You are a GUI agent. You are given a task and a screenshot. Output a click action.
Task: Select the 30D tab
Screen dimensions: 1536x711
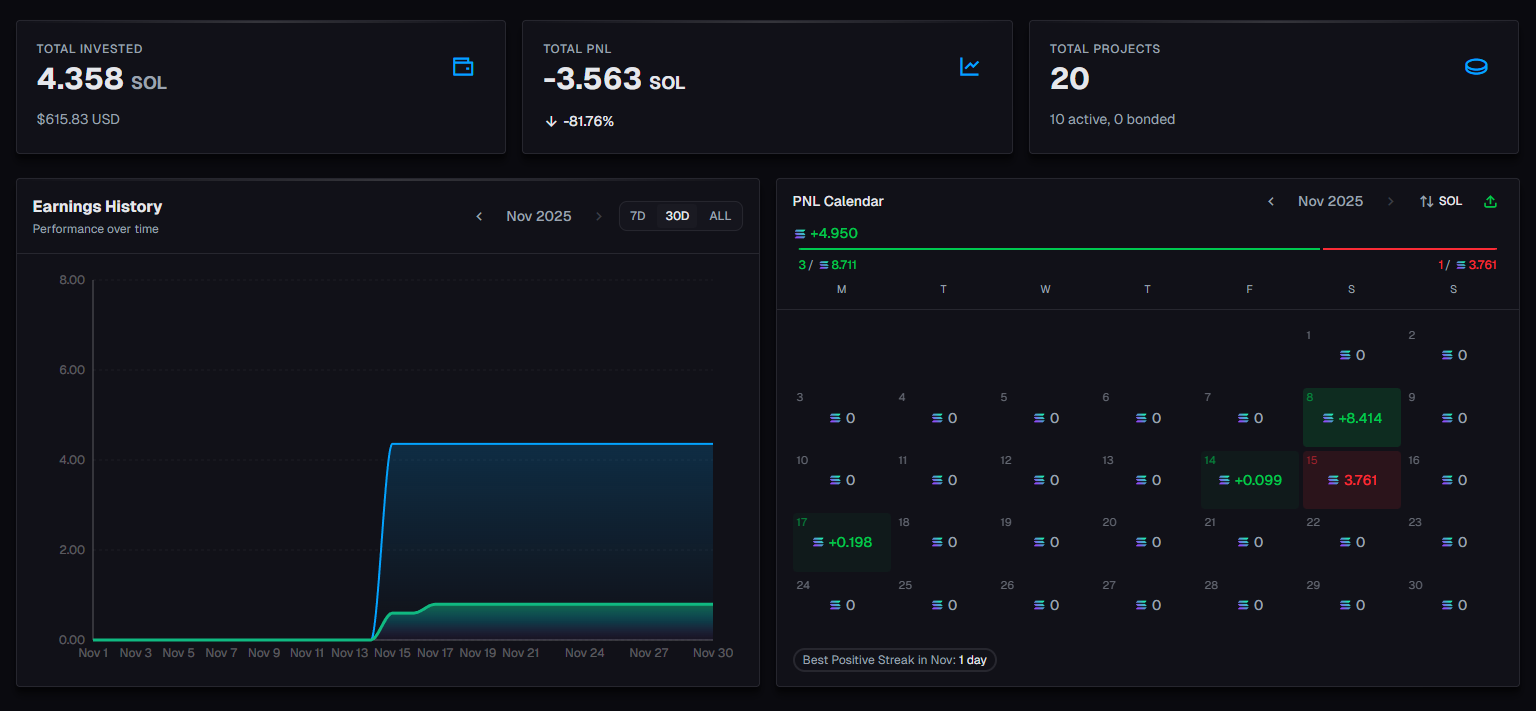point(678,215)
